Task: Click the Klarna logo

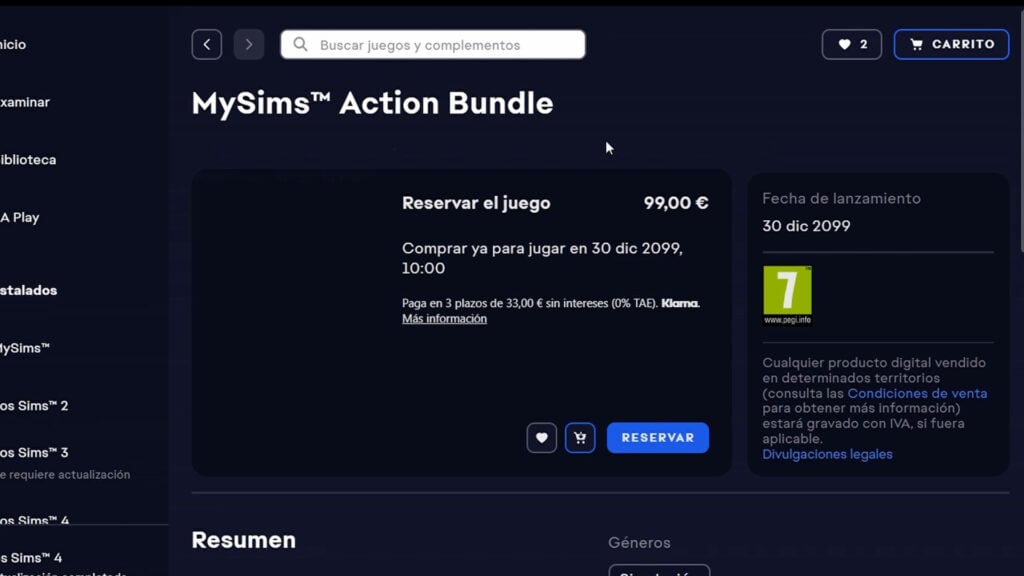Action: click(680, 303)
